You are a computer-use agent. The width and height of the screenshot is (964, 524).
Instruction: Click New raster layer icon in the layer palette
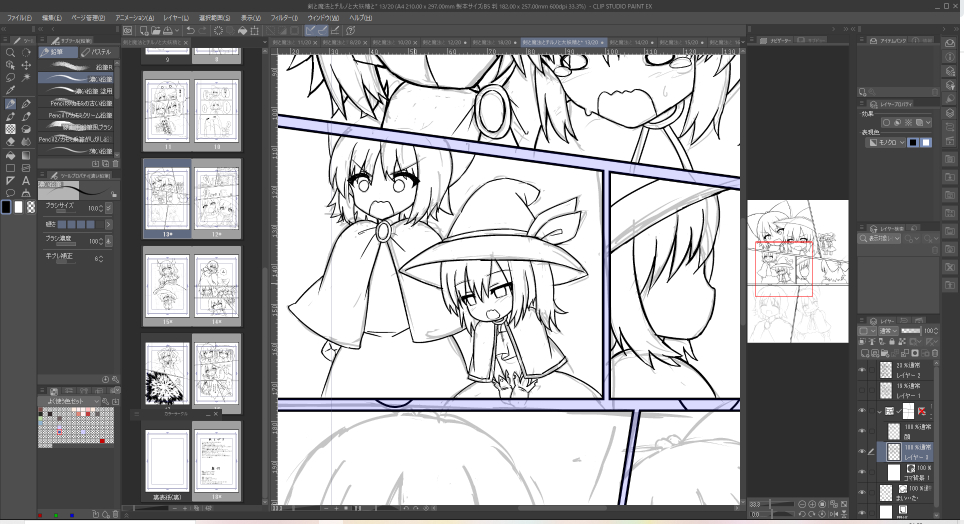click(x=866, y=353)
